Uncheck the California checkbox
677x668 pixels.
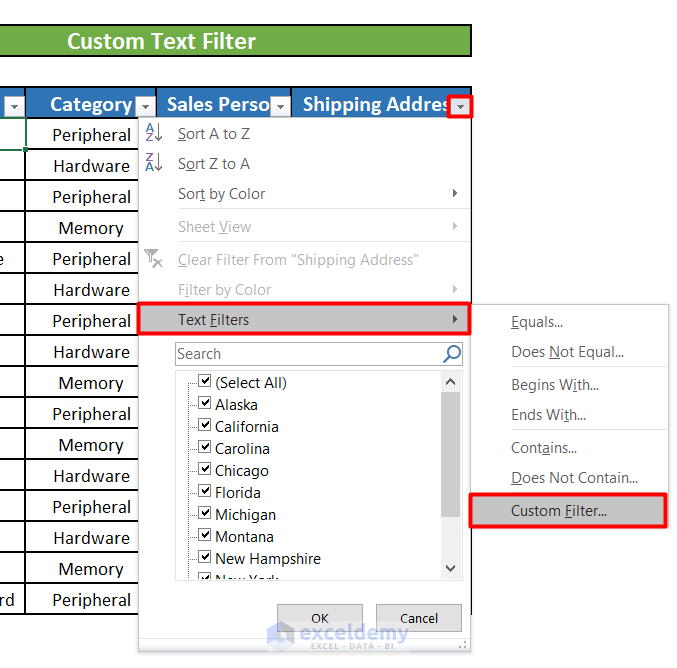(x=205, y=426)
